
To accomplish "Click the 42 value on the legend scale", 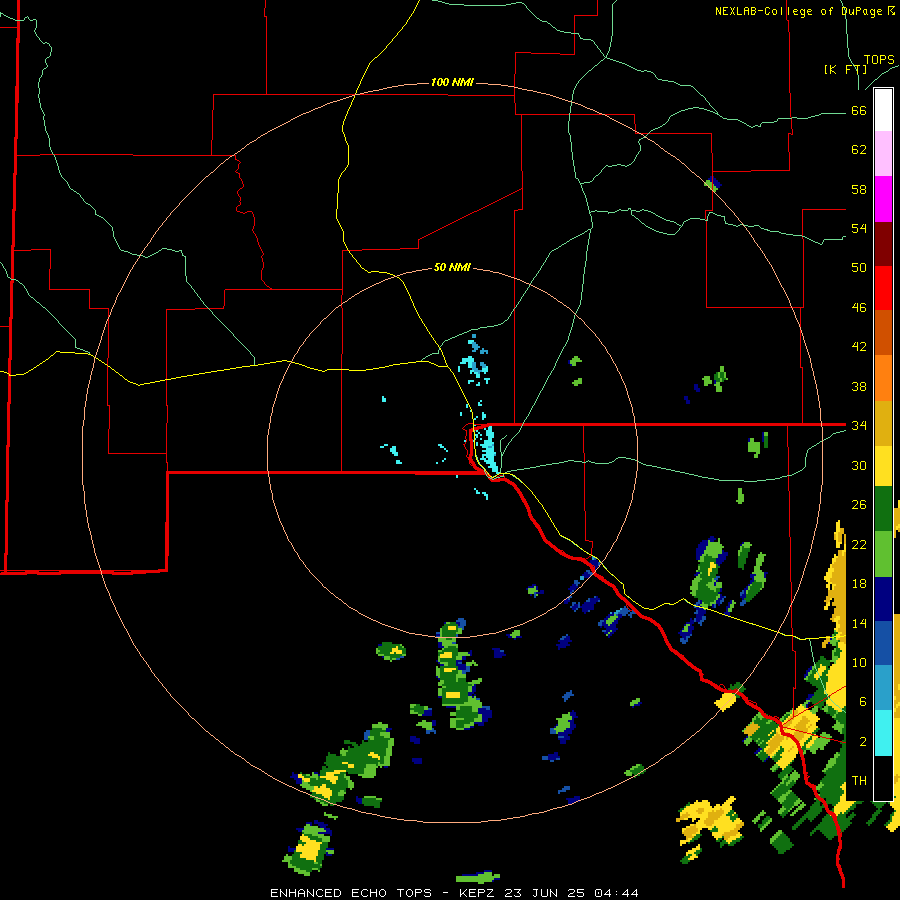I will pos(859,347).
